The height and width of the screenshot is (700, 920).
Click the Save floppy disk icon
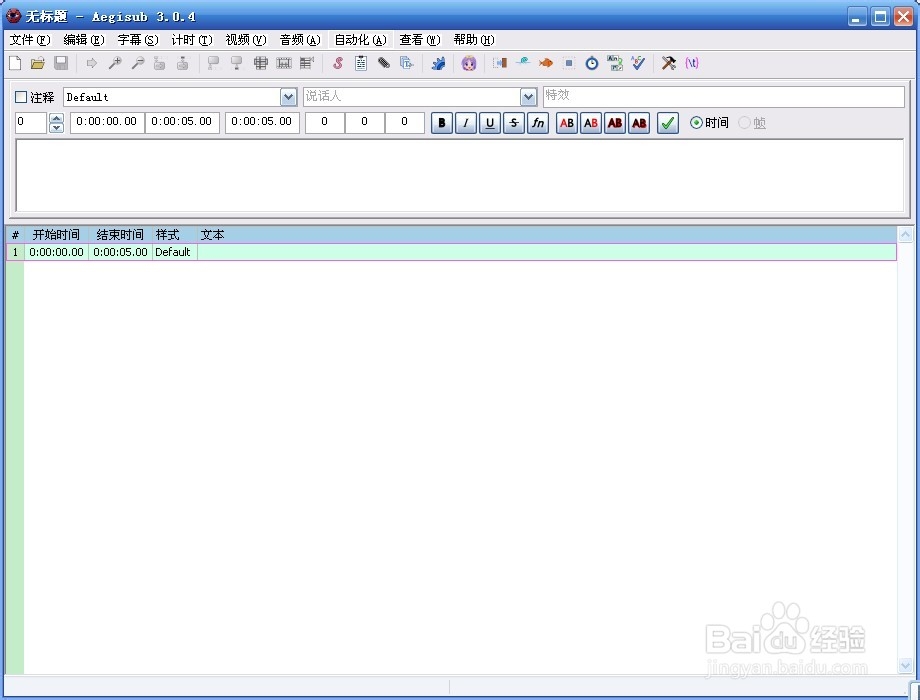[61, 63]
